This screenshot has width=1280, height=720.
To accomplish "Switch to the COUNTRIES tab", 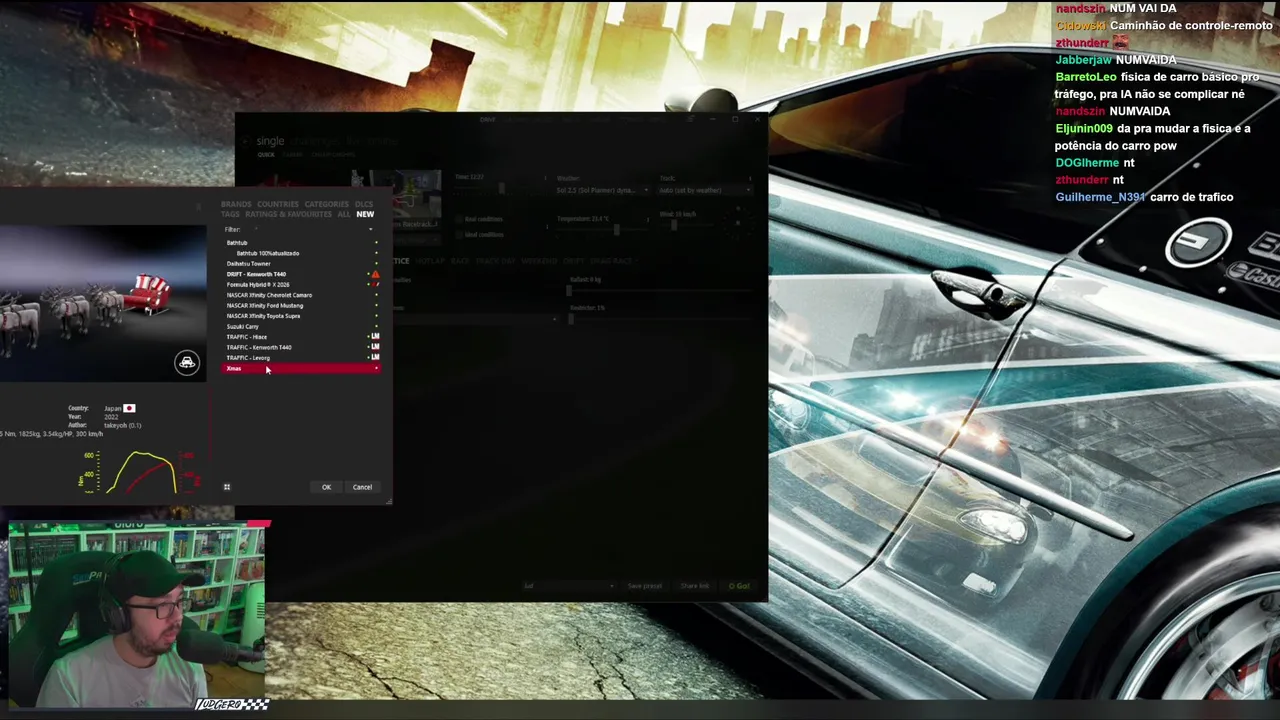I will point(278,204).
